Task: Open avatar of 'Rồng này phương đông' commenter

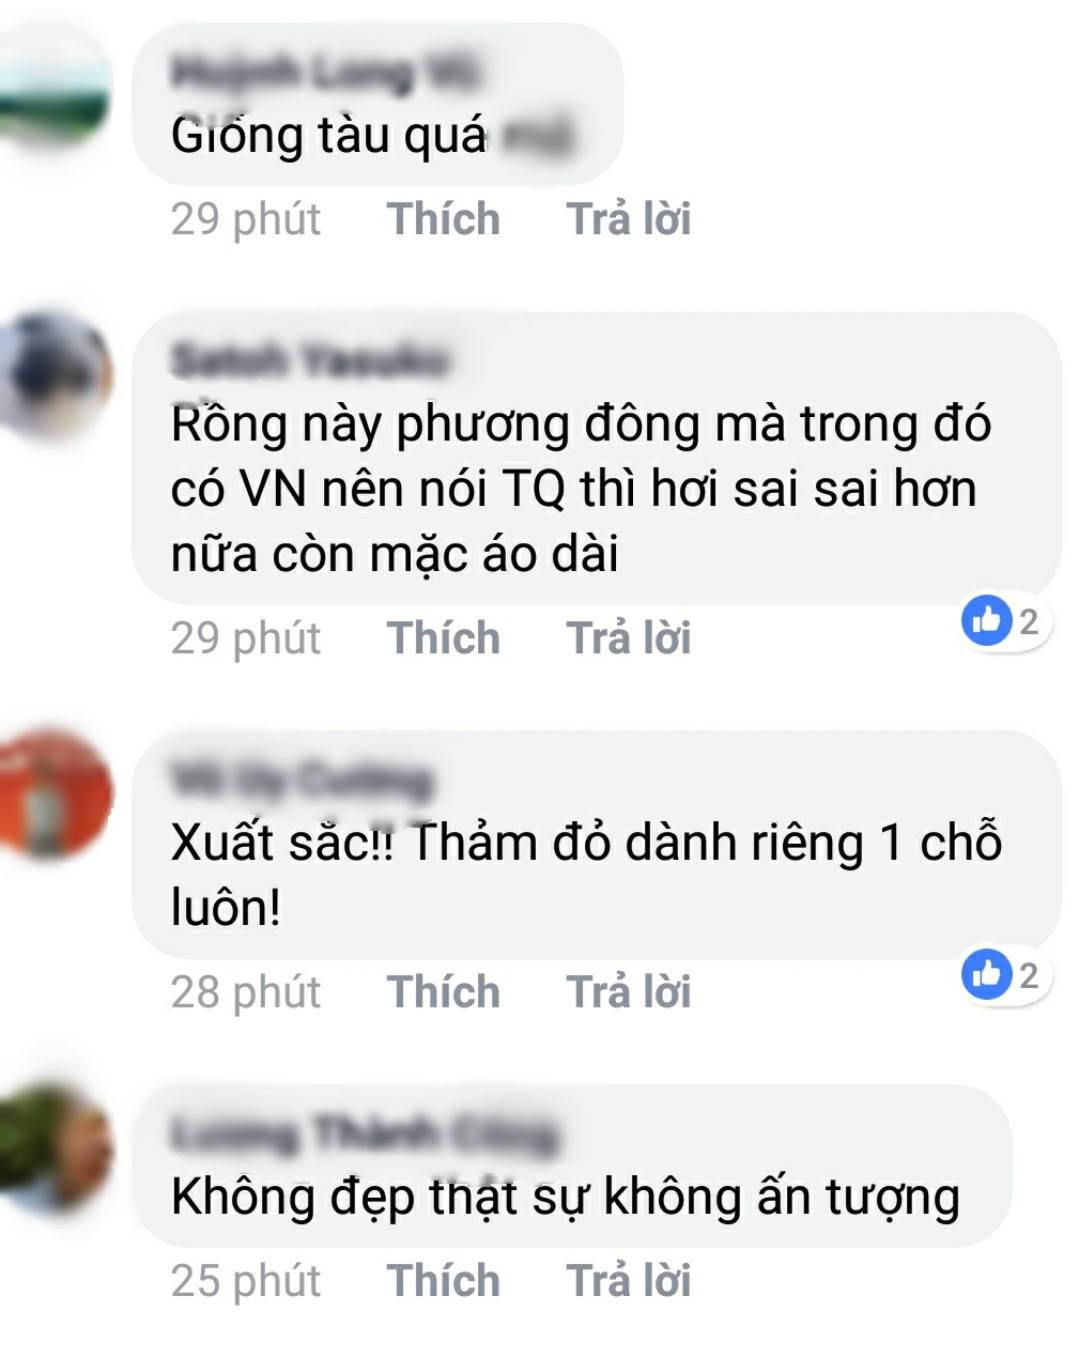Action: tap(55, 374)
